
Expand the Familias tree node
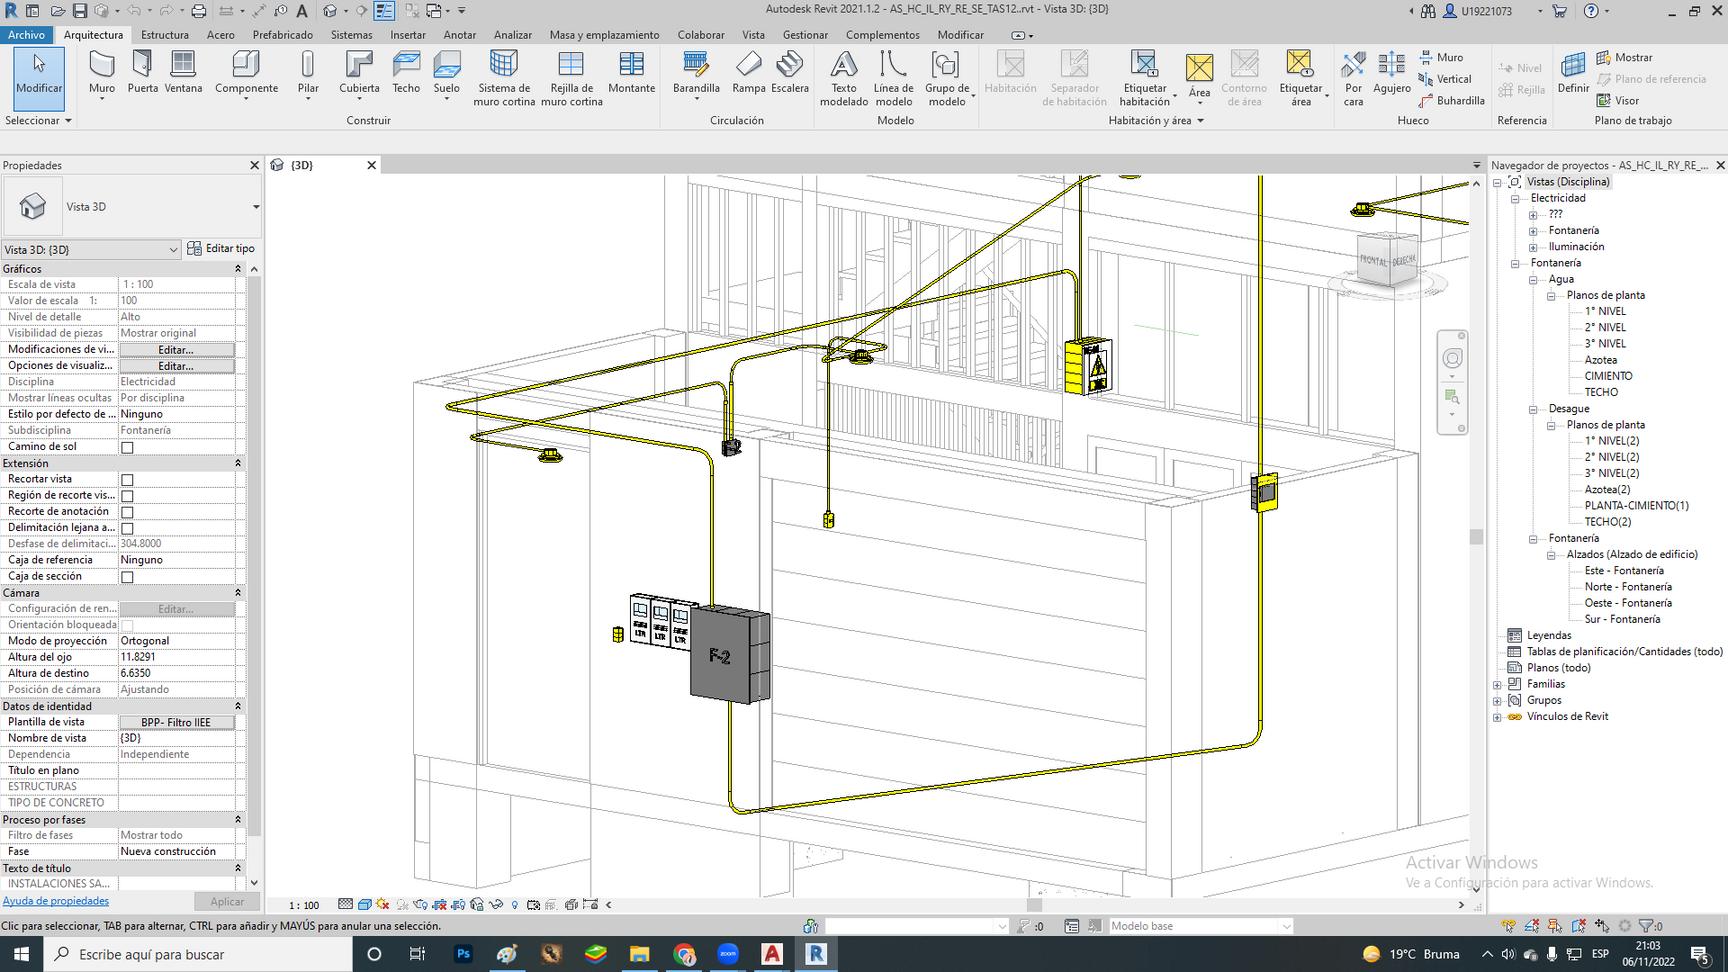point(1497,685)
